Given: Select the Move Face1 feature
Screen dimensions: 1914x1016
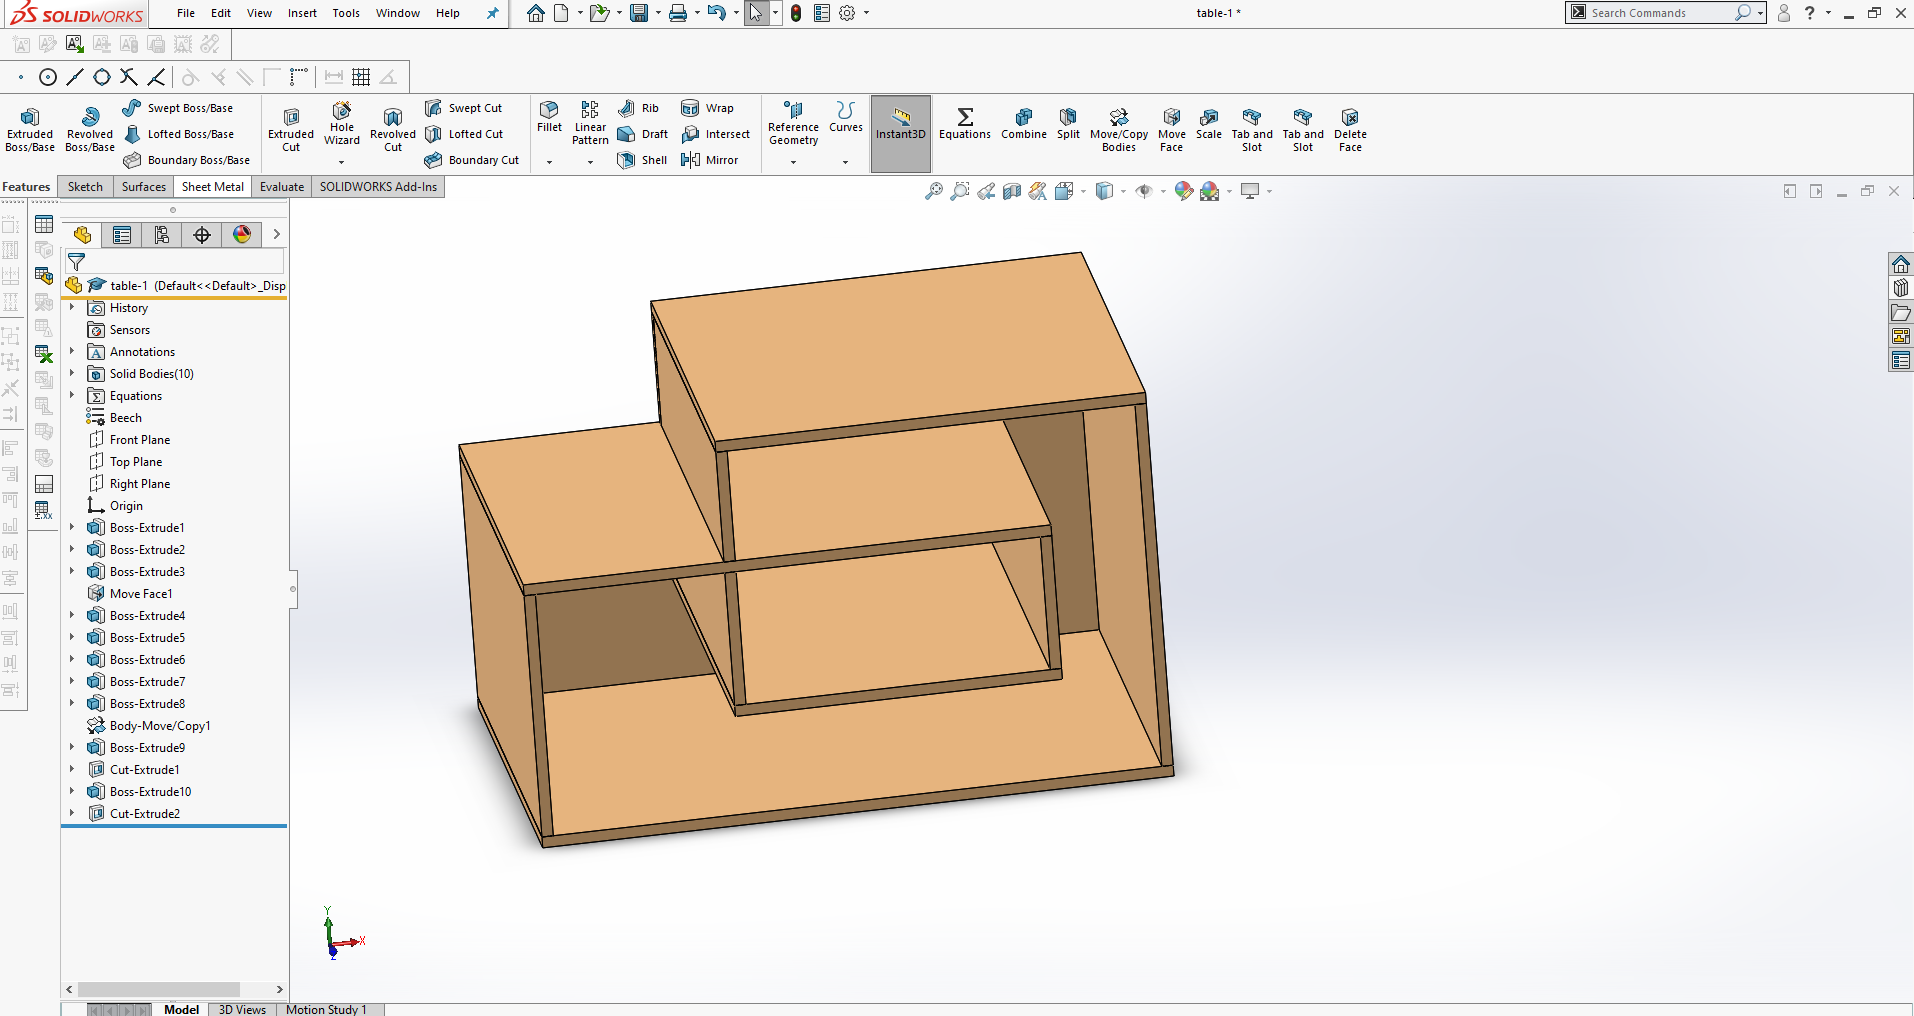Looking at the screenshot, I should 140,594.
